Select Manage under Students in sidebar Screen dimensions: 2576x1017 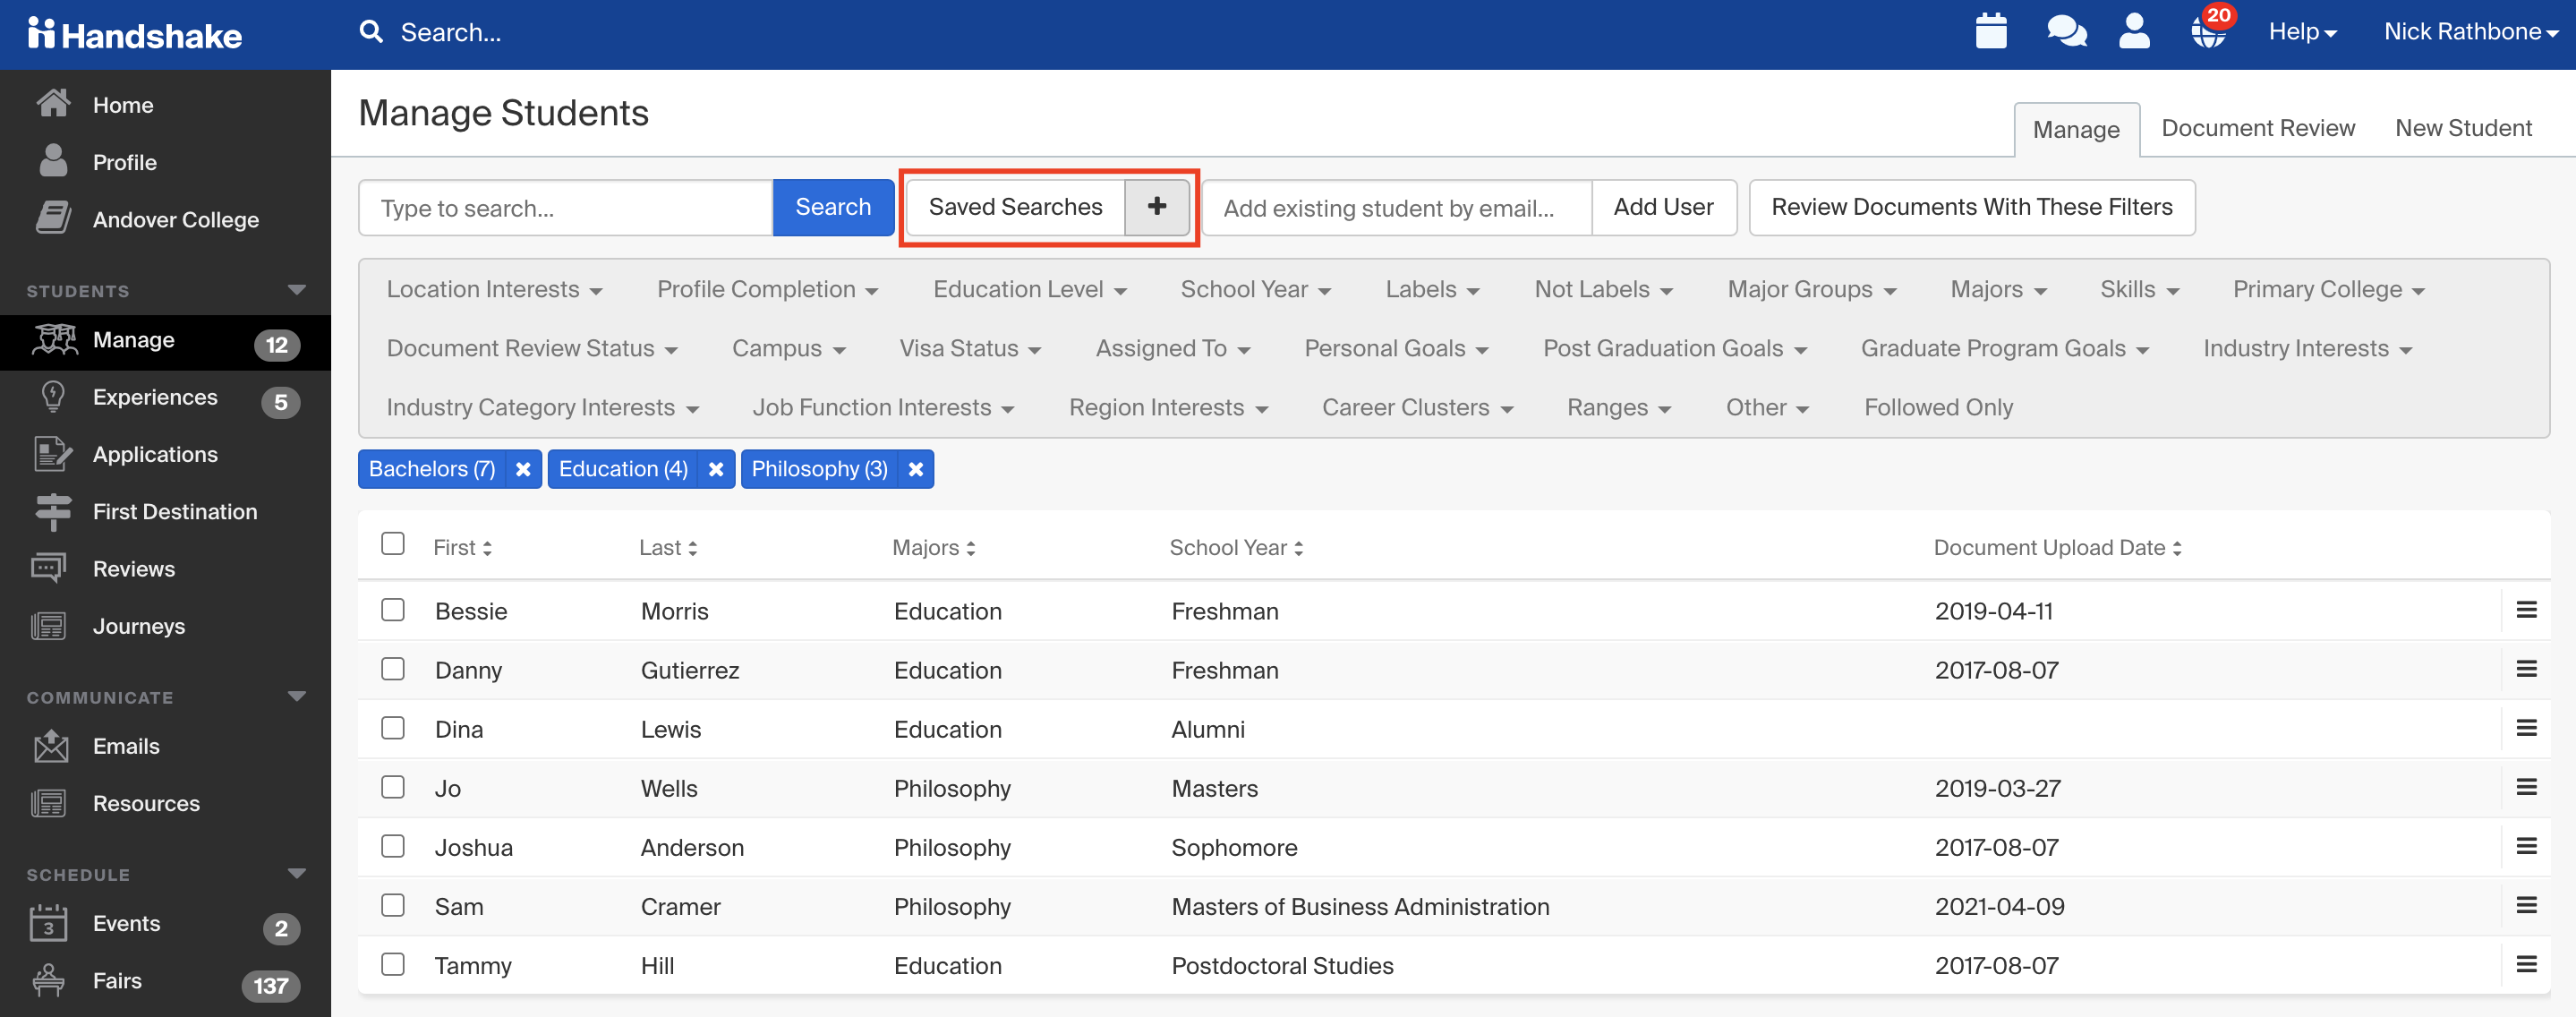click(x=165, y=341)
